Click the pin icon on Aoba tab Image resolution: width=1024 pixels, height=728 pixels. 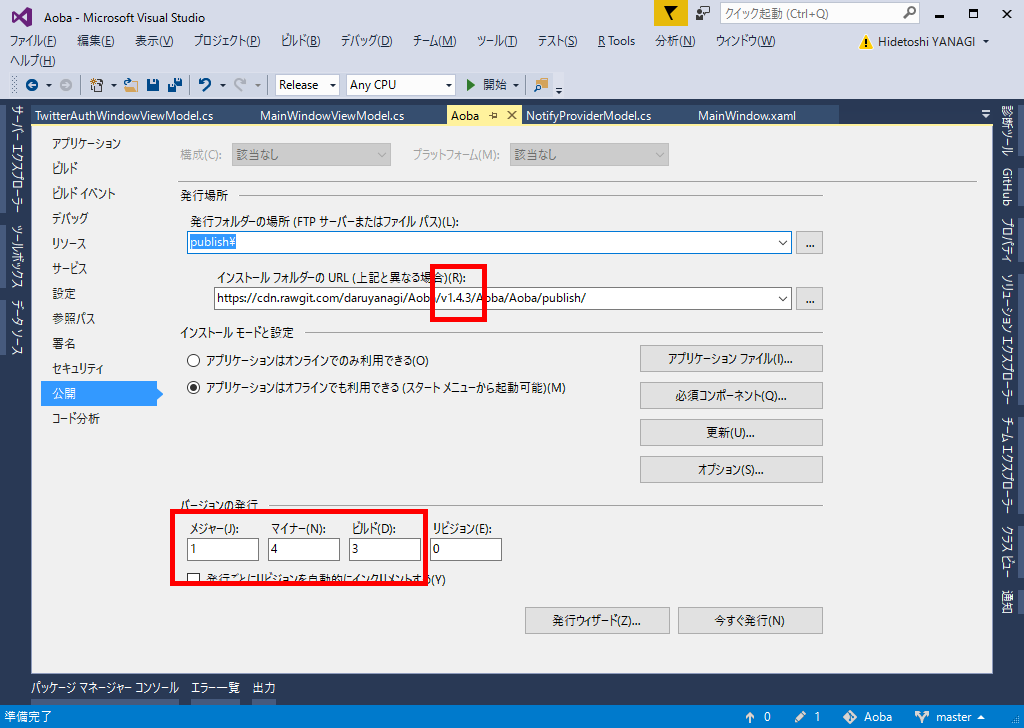[494, 116]
